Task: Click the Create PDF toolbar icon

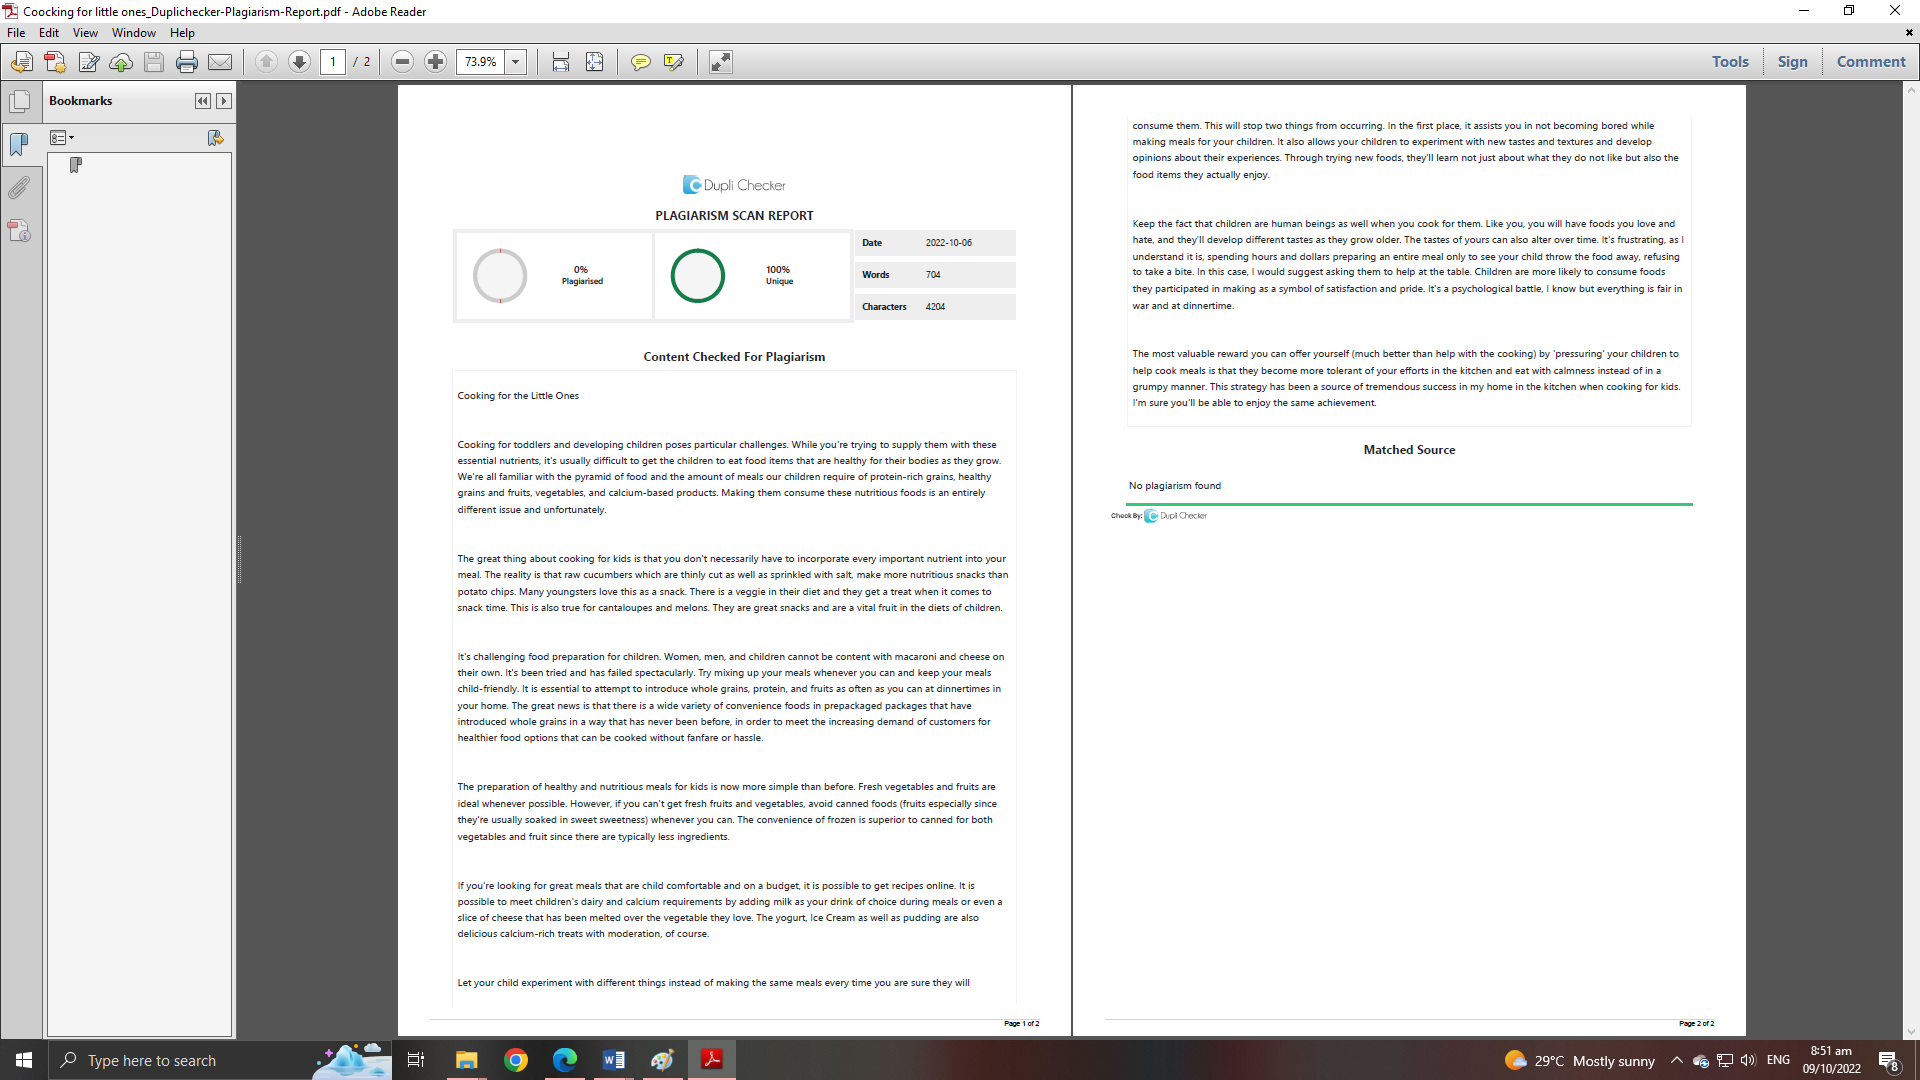Action: (x=55, y=62)
